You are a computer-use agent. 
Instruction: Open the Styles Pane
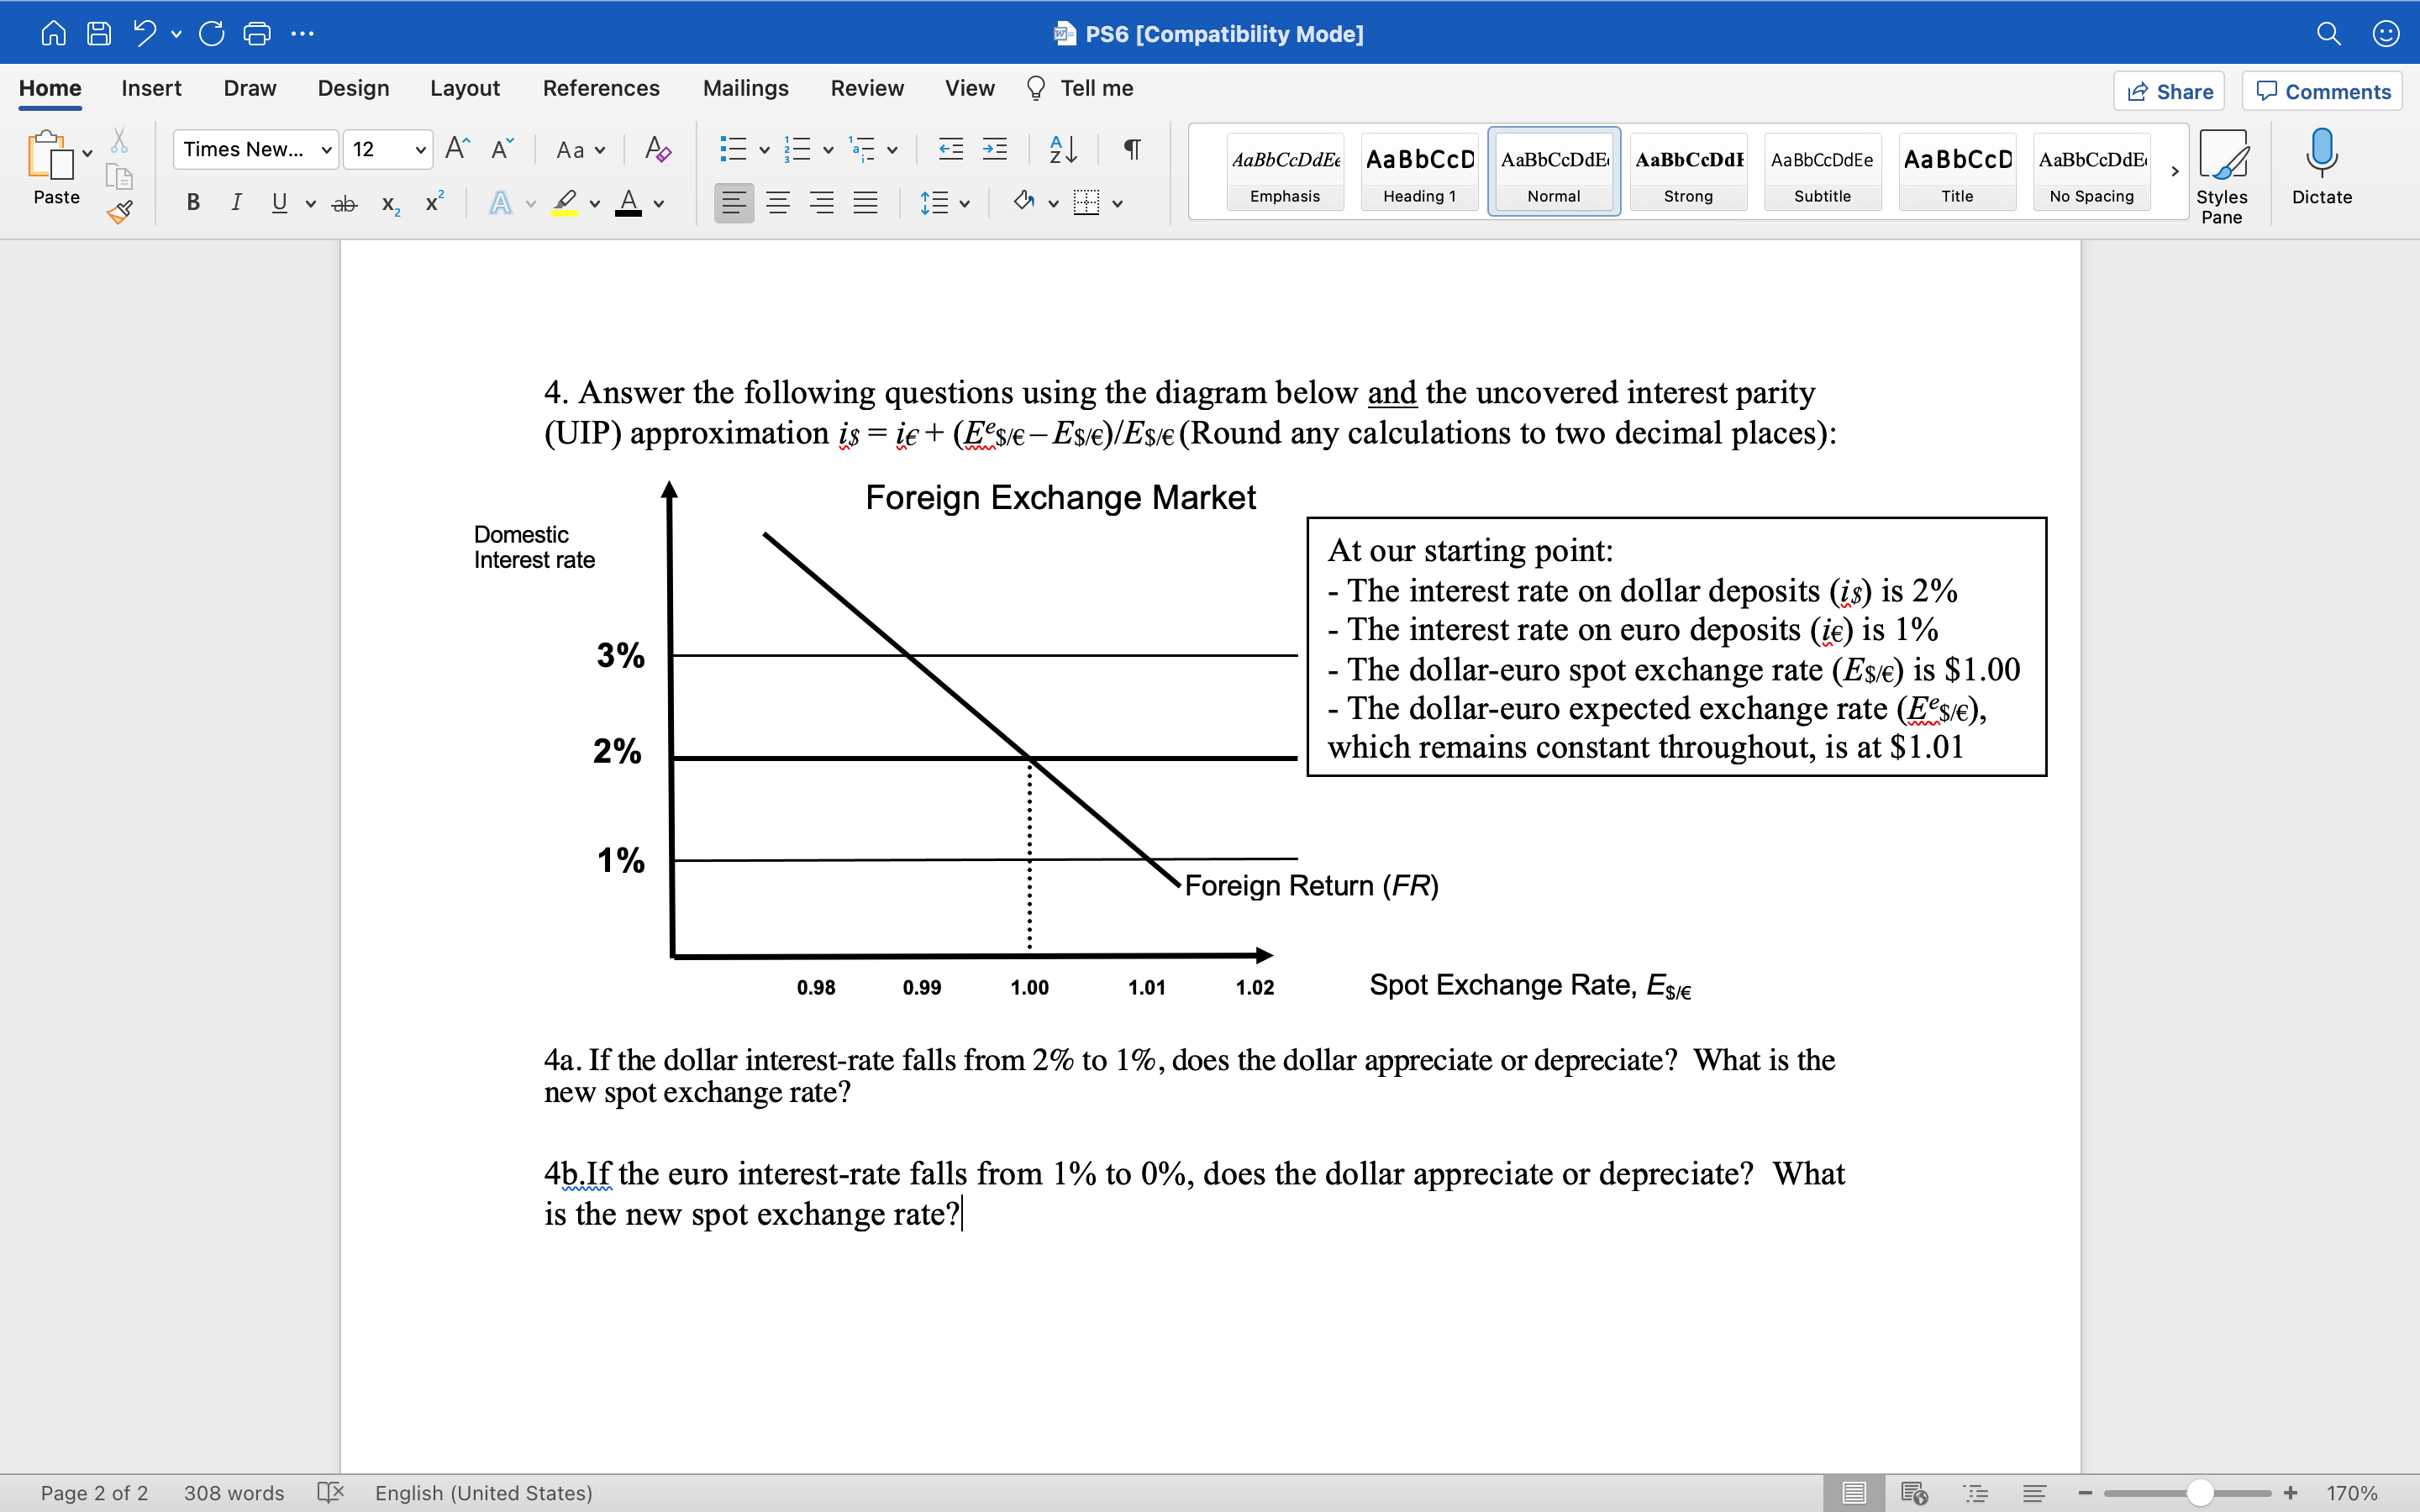click(x=2221, y=176)
